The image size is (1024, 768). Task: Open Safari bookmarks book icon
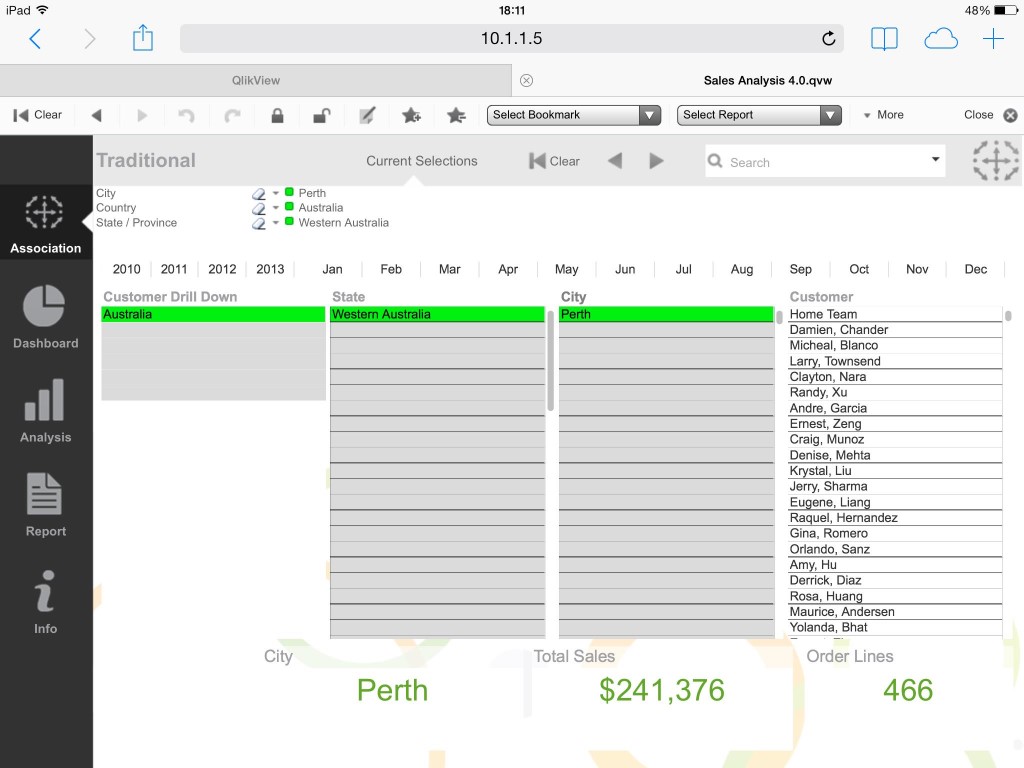[x=884, y=39]
